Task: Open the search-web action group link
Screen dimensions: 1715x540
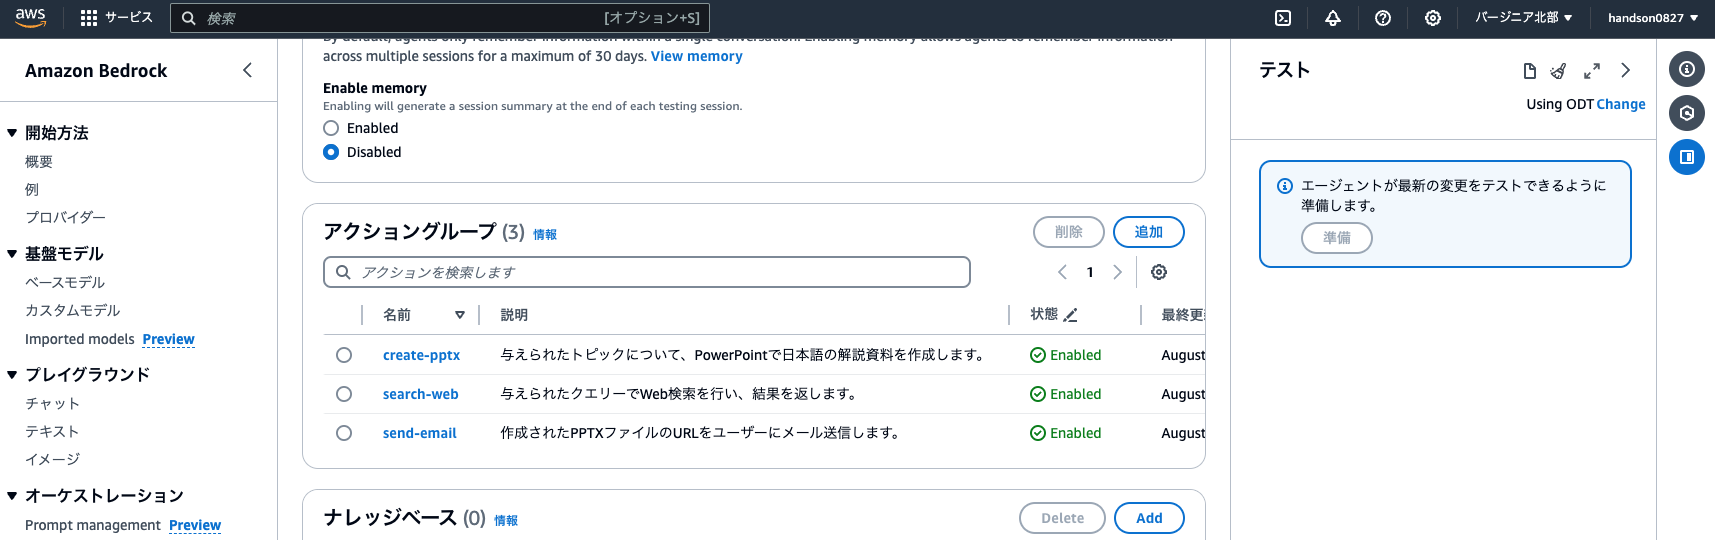Action: pyautogui.click(x=420, y=394)
